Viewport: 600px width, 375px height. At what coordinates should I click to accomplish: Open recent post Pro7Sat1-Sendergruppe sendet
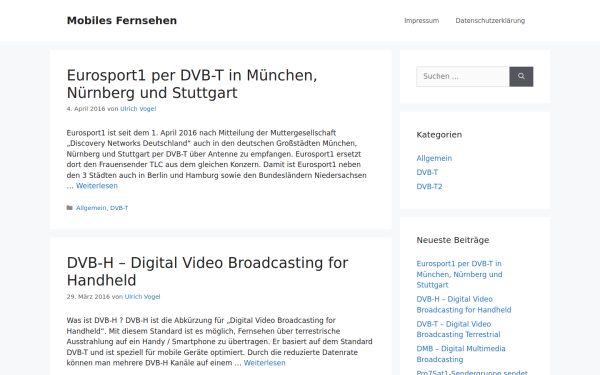pos(472,372)
